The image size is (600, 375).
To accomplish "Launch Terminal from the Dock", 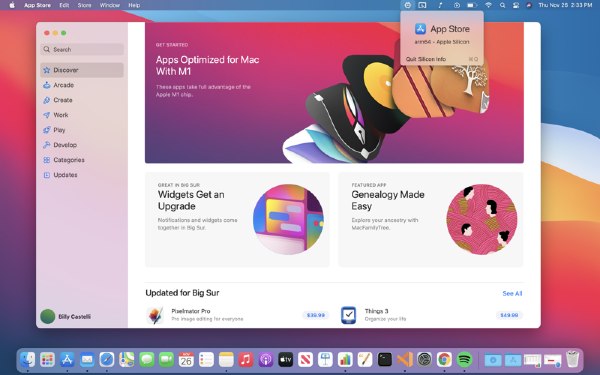I will (385, 359).
